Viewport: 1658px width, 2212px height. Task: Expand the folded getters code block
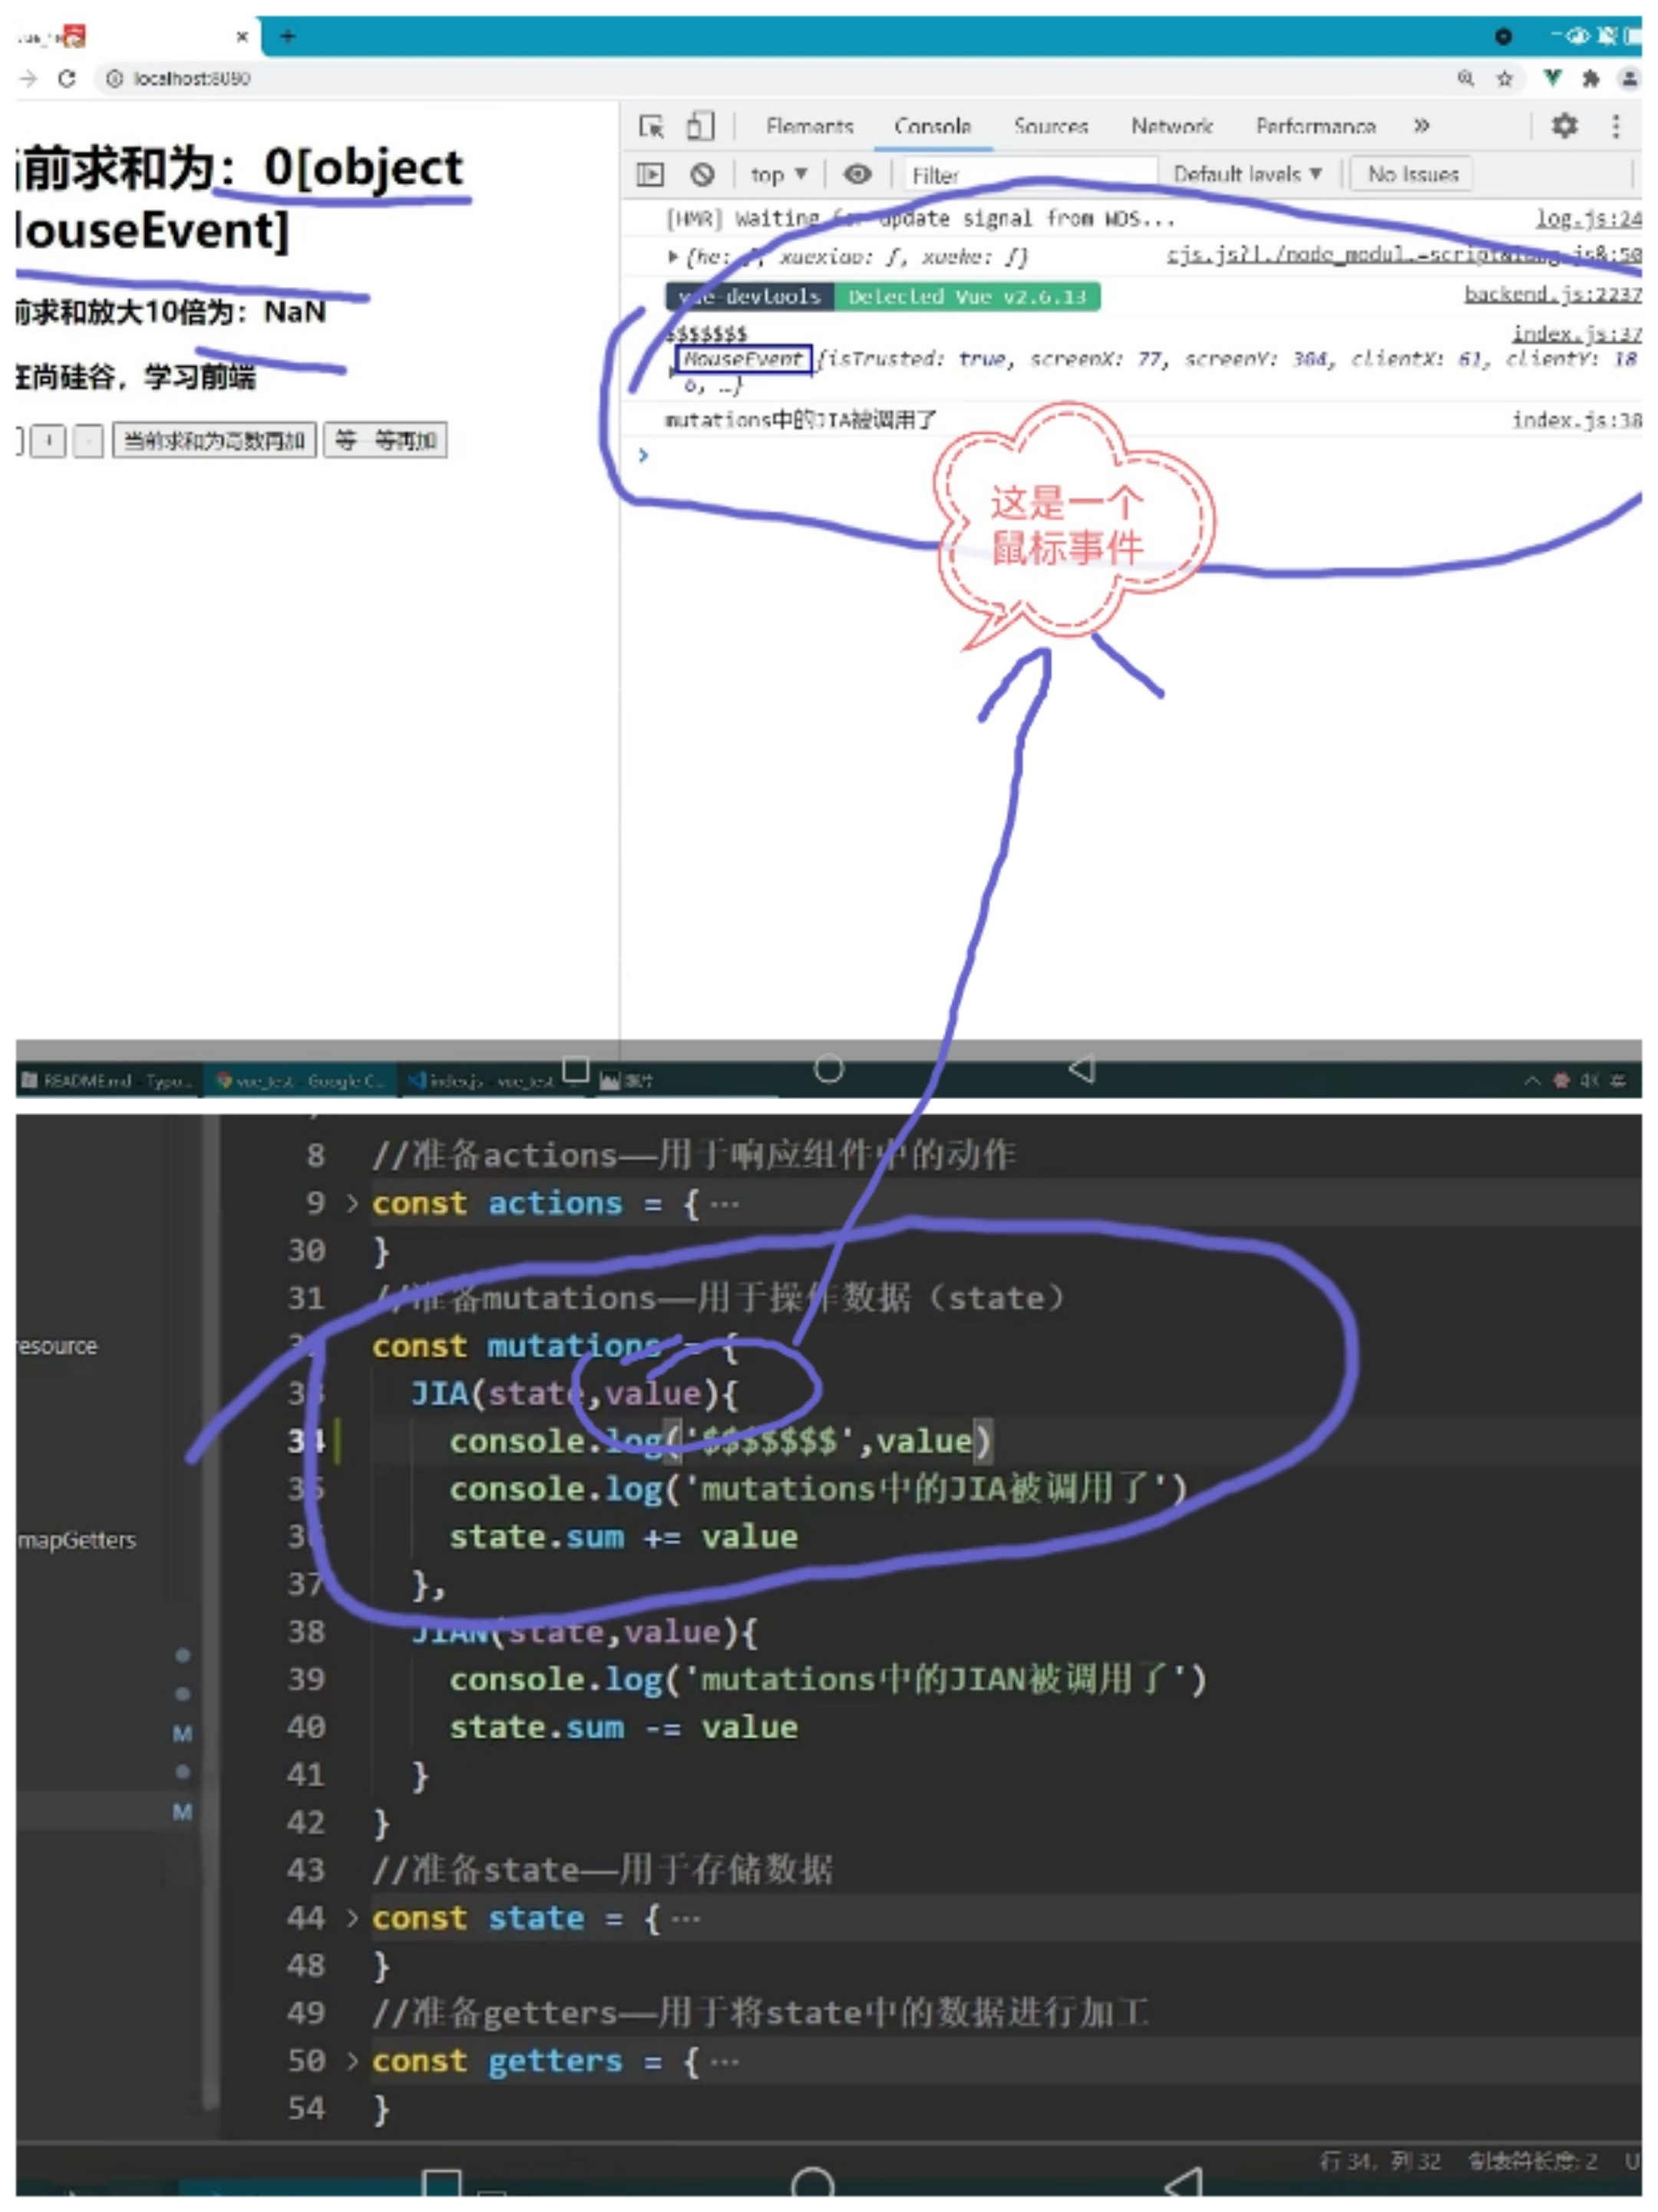[x=352, y=2061]
